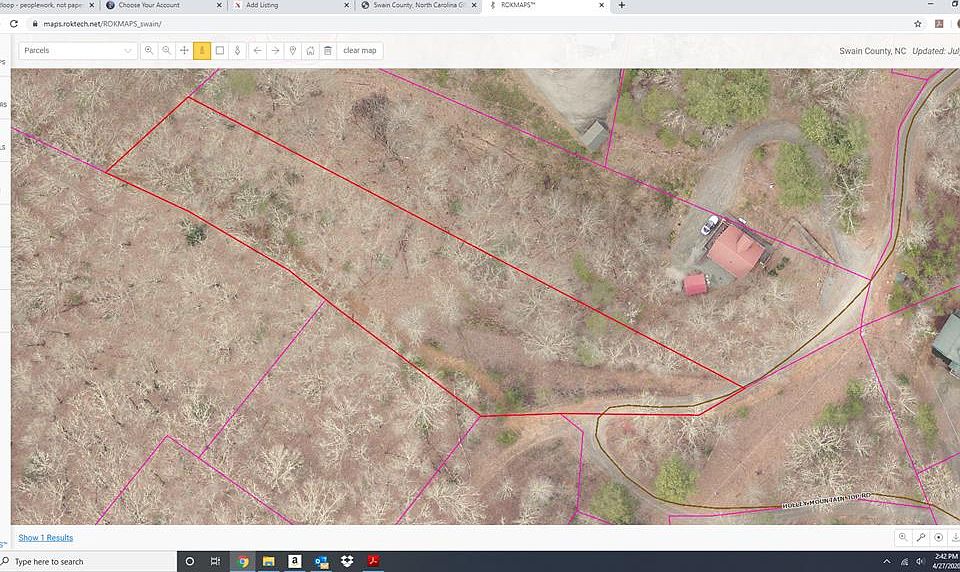The height and width of the screenshot is (572, 960).
Task: Click the bottom-right circular locate target icon
Action: pyautogui.click(x=939, y=538)
